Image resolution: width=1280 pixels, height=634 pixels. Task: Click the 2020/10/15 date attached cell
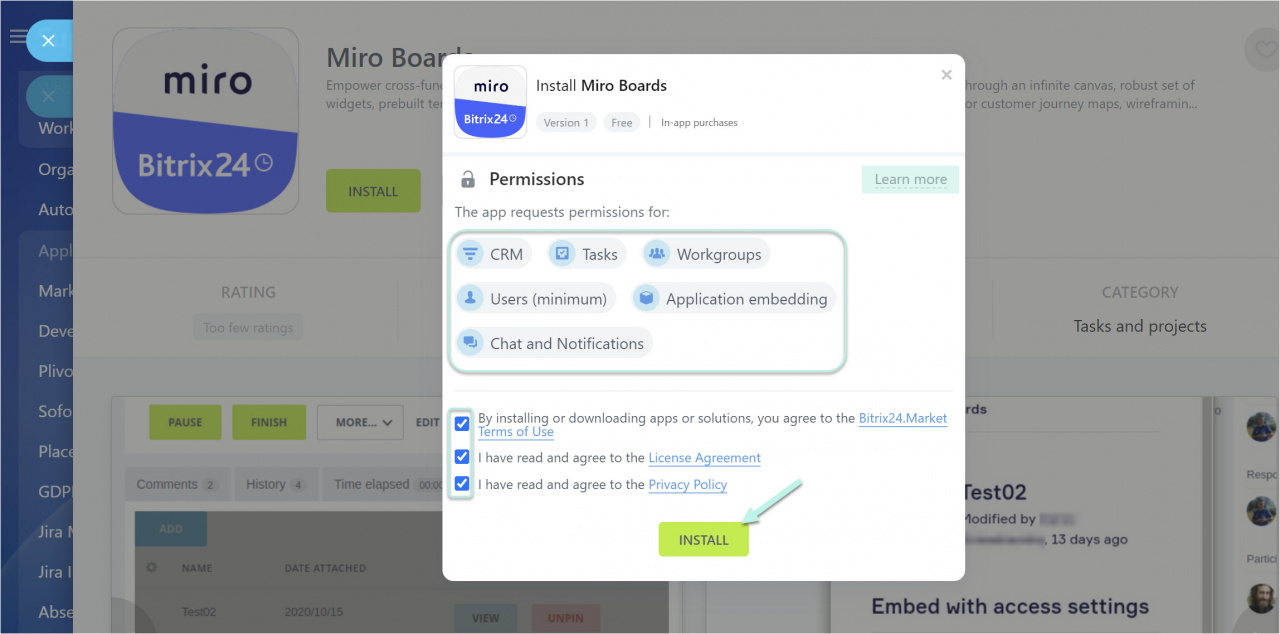coord(315,612)
